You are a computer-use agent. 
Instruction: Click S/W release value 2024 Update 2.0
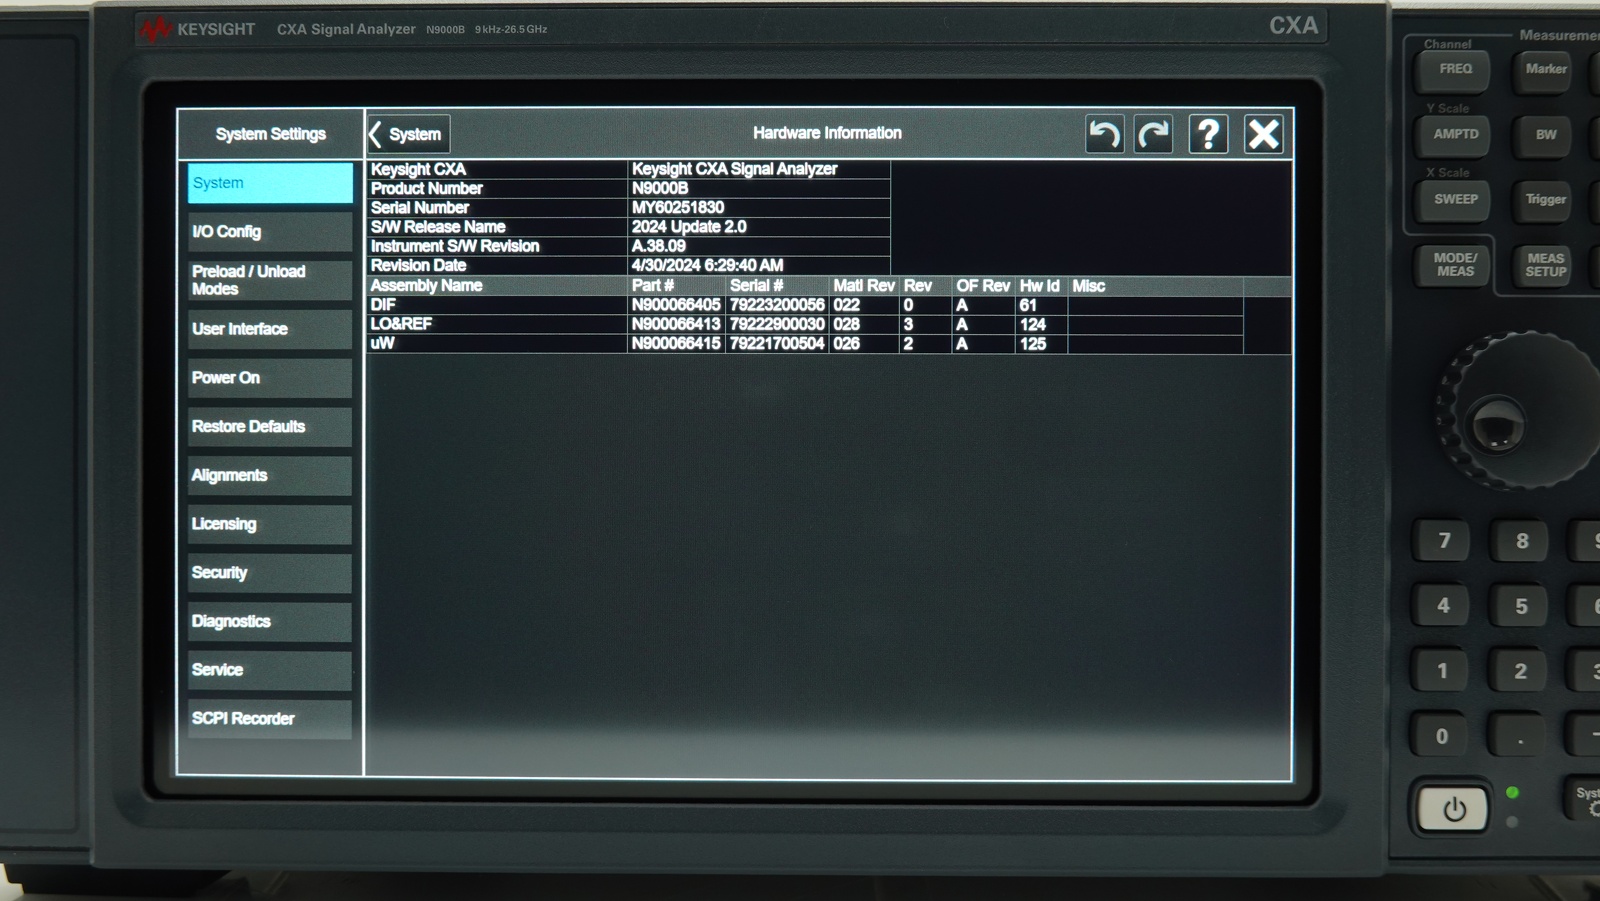point(689,227)
